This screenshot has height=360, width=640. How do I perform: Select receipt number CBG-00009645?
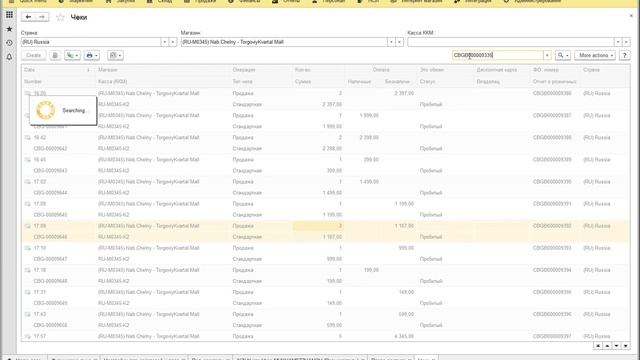pyautogui.click(x=50, y=215)
